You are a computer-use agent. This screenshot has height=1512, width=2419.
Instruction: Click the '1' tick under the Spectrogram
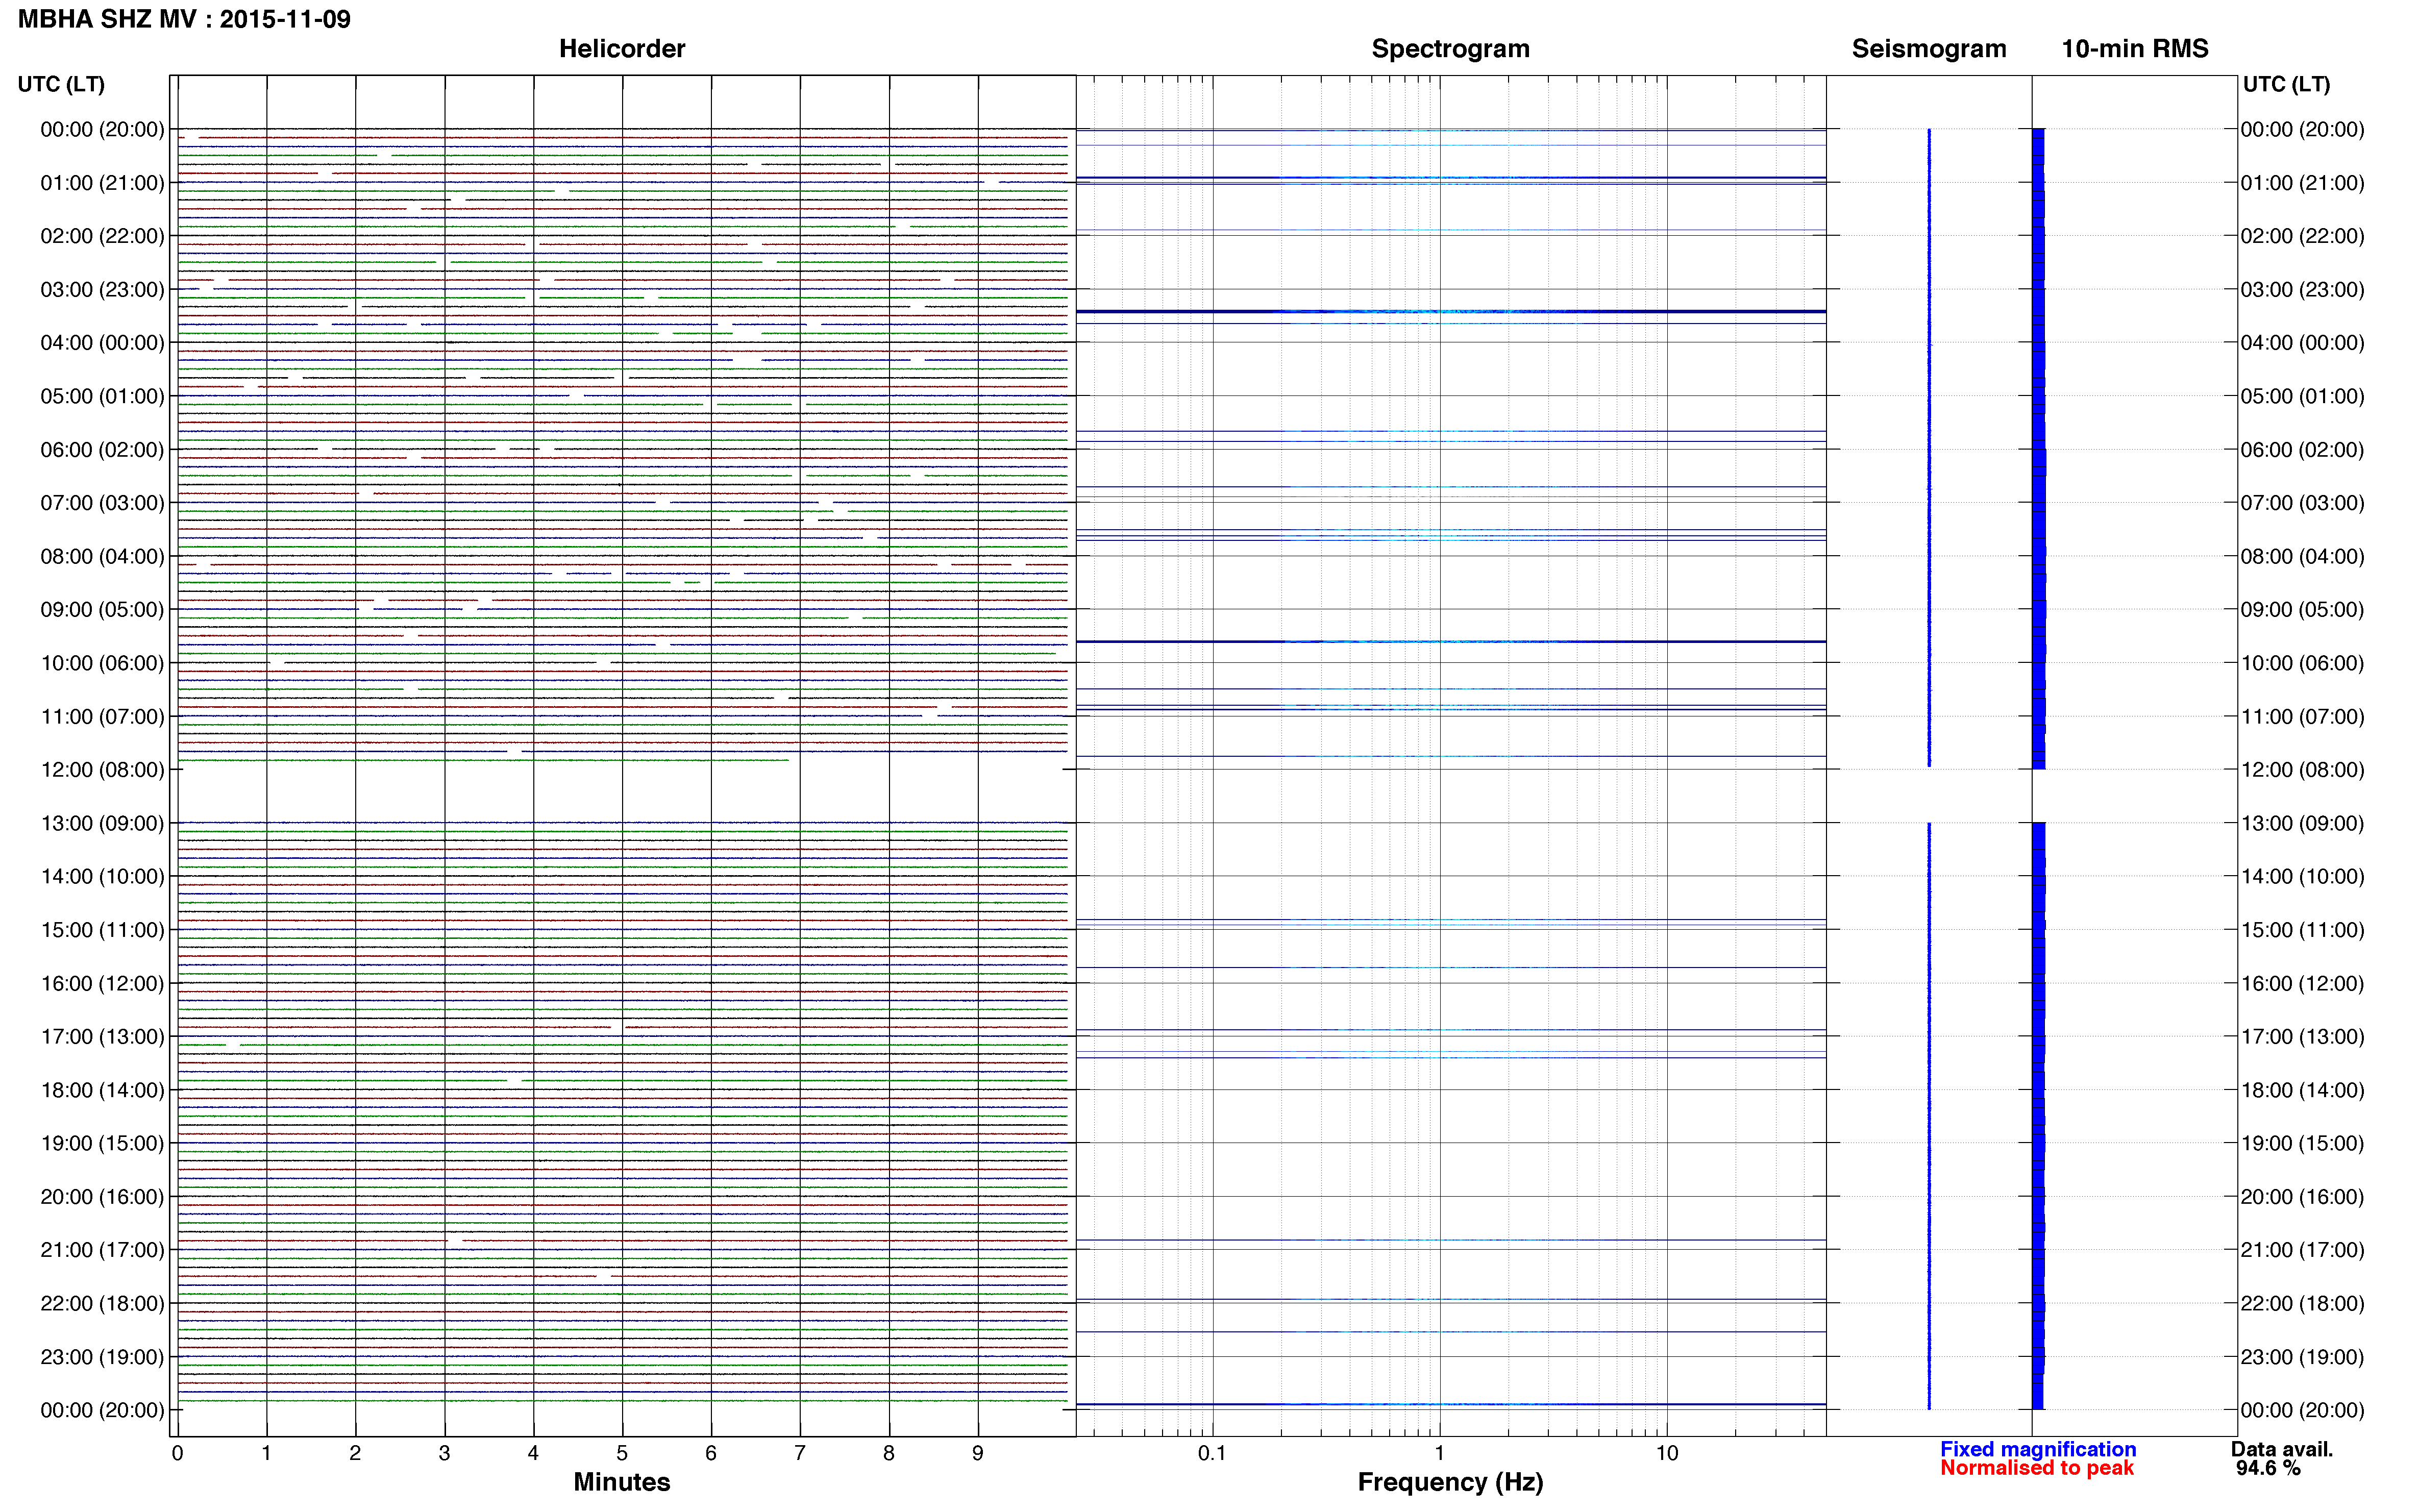[x=1439, y=1453]
